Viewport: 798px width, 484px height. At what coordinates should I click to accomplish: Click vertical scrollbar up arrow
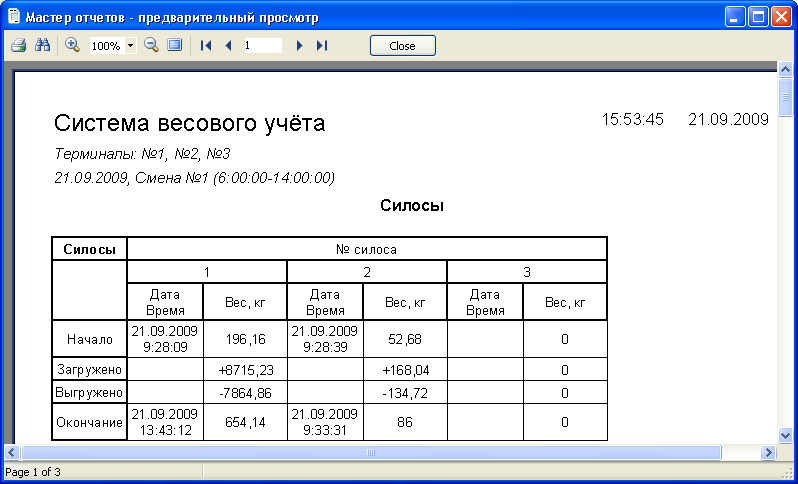[x=786, y=69]
